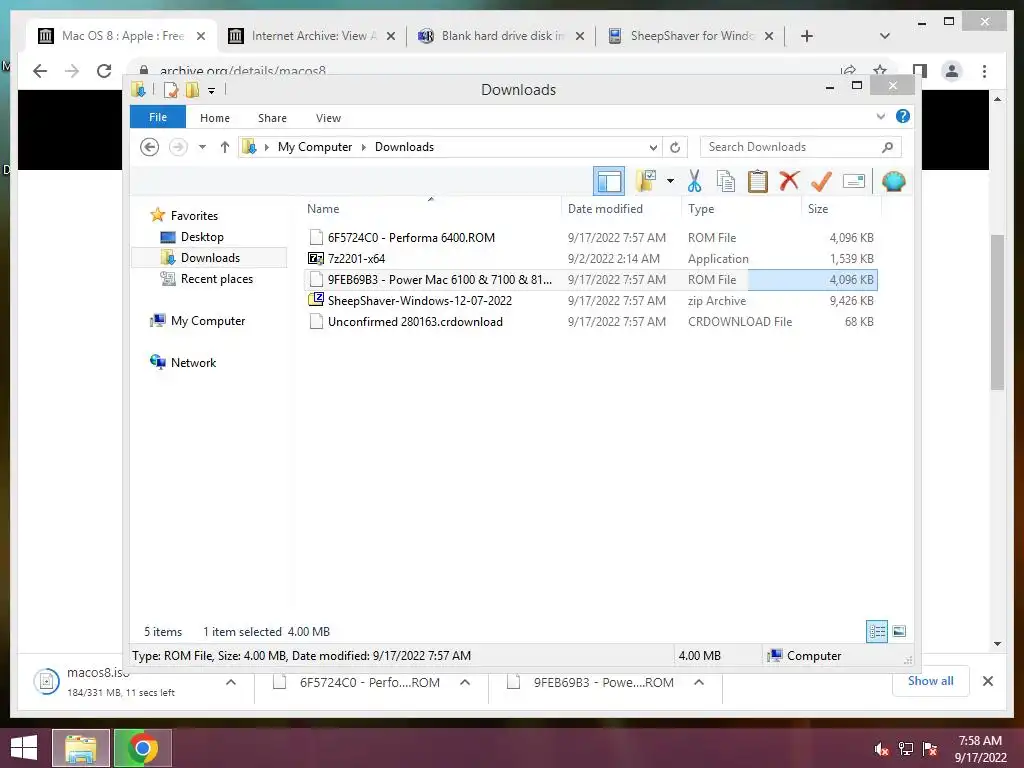Click the new folder toolbar icon

[x=646, y=181]
